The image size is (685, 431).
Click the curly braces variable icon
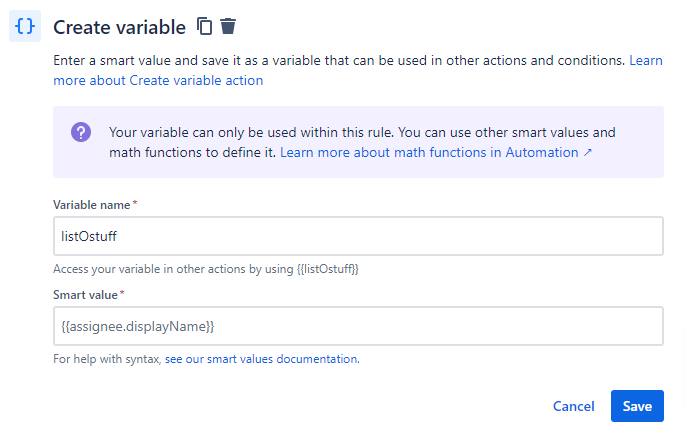pyautogui.click(x=26, y=27)
